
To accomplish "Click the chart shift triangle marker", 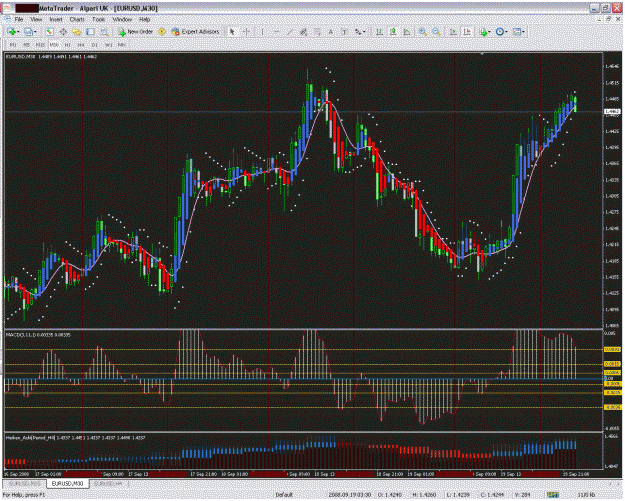I will pyautogui.click(x=482, y=54).
